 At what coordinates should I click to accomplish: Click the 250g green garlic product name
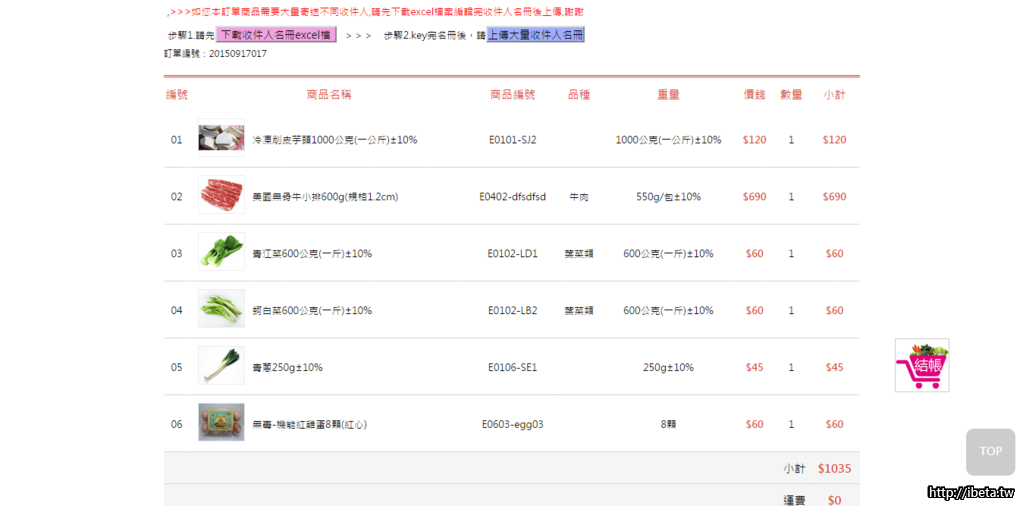click(287, 367)
